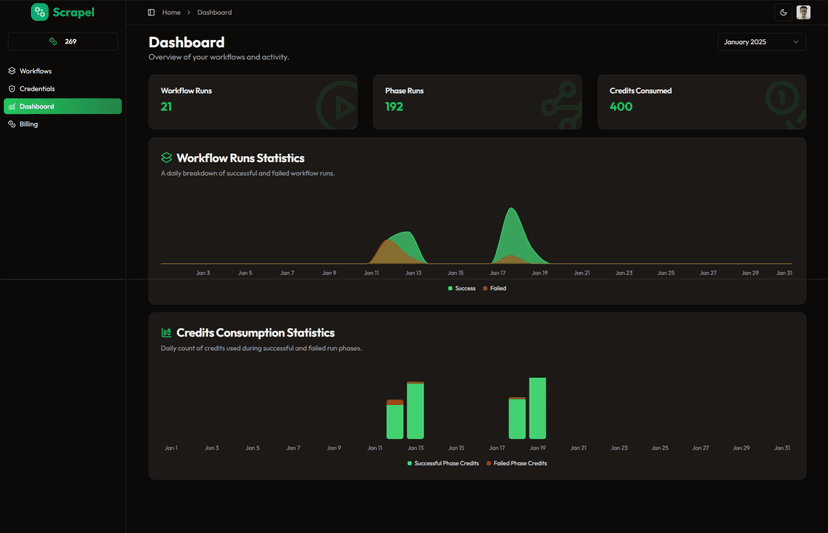The width and height of the screenshot is (828, 533).
Task: Click the layers icon beside Workflow Runs Statistics
Action: 166,157
